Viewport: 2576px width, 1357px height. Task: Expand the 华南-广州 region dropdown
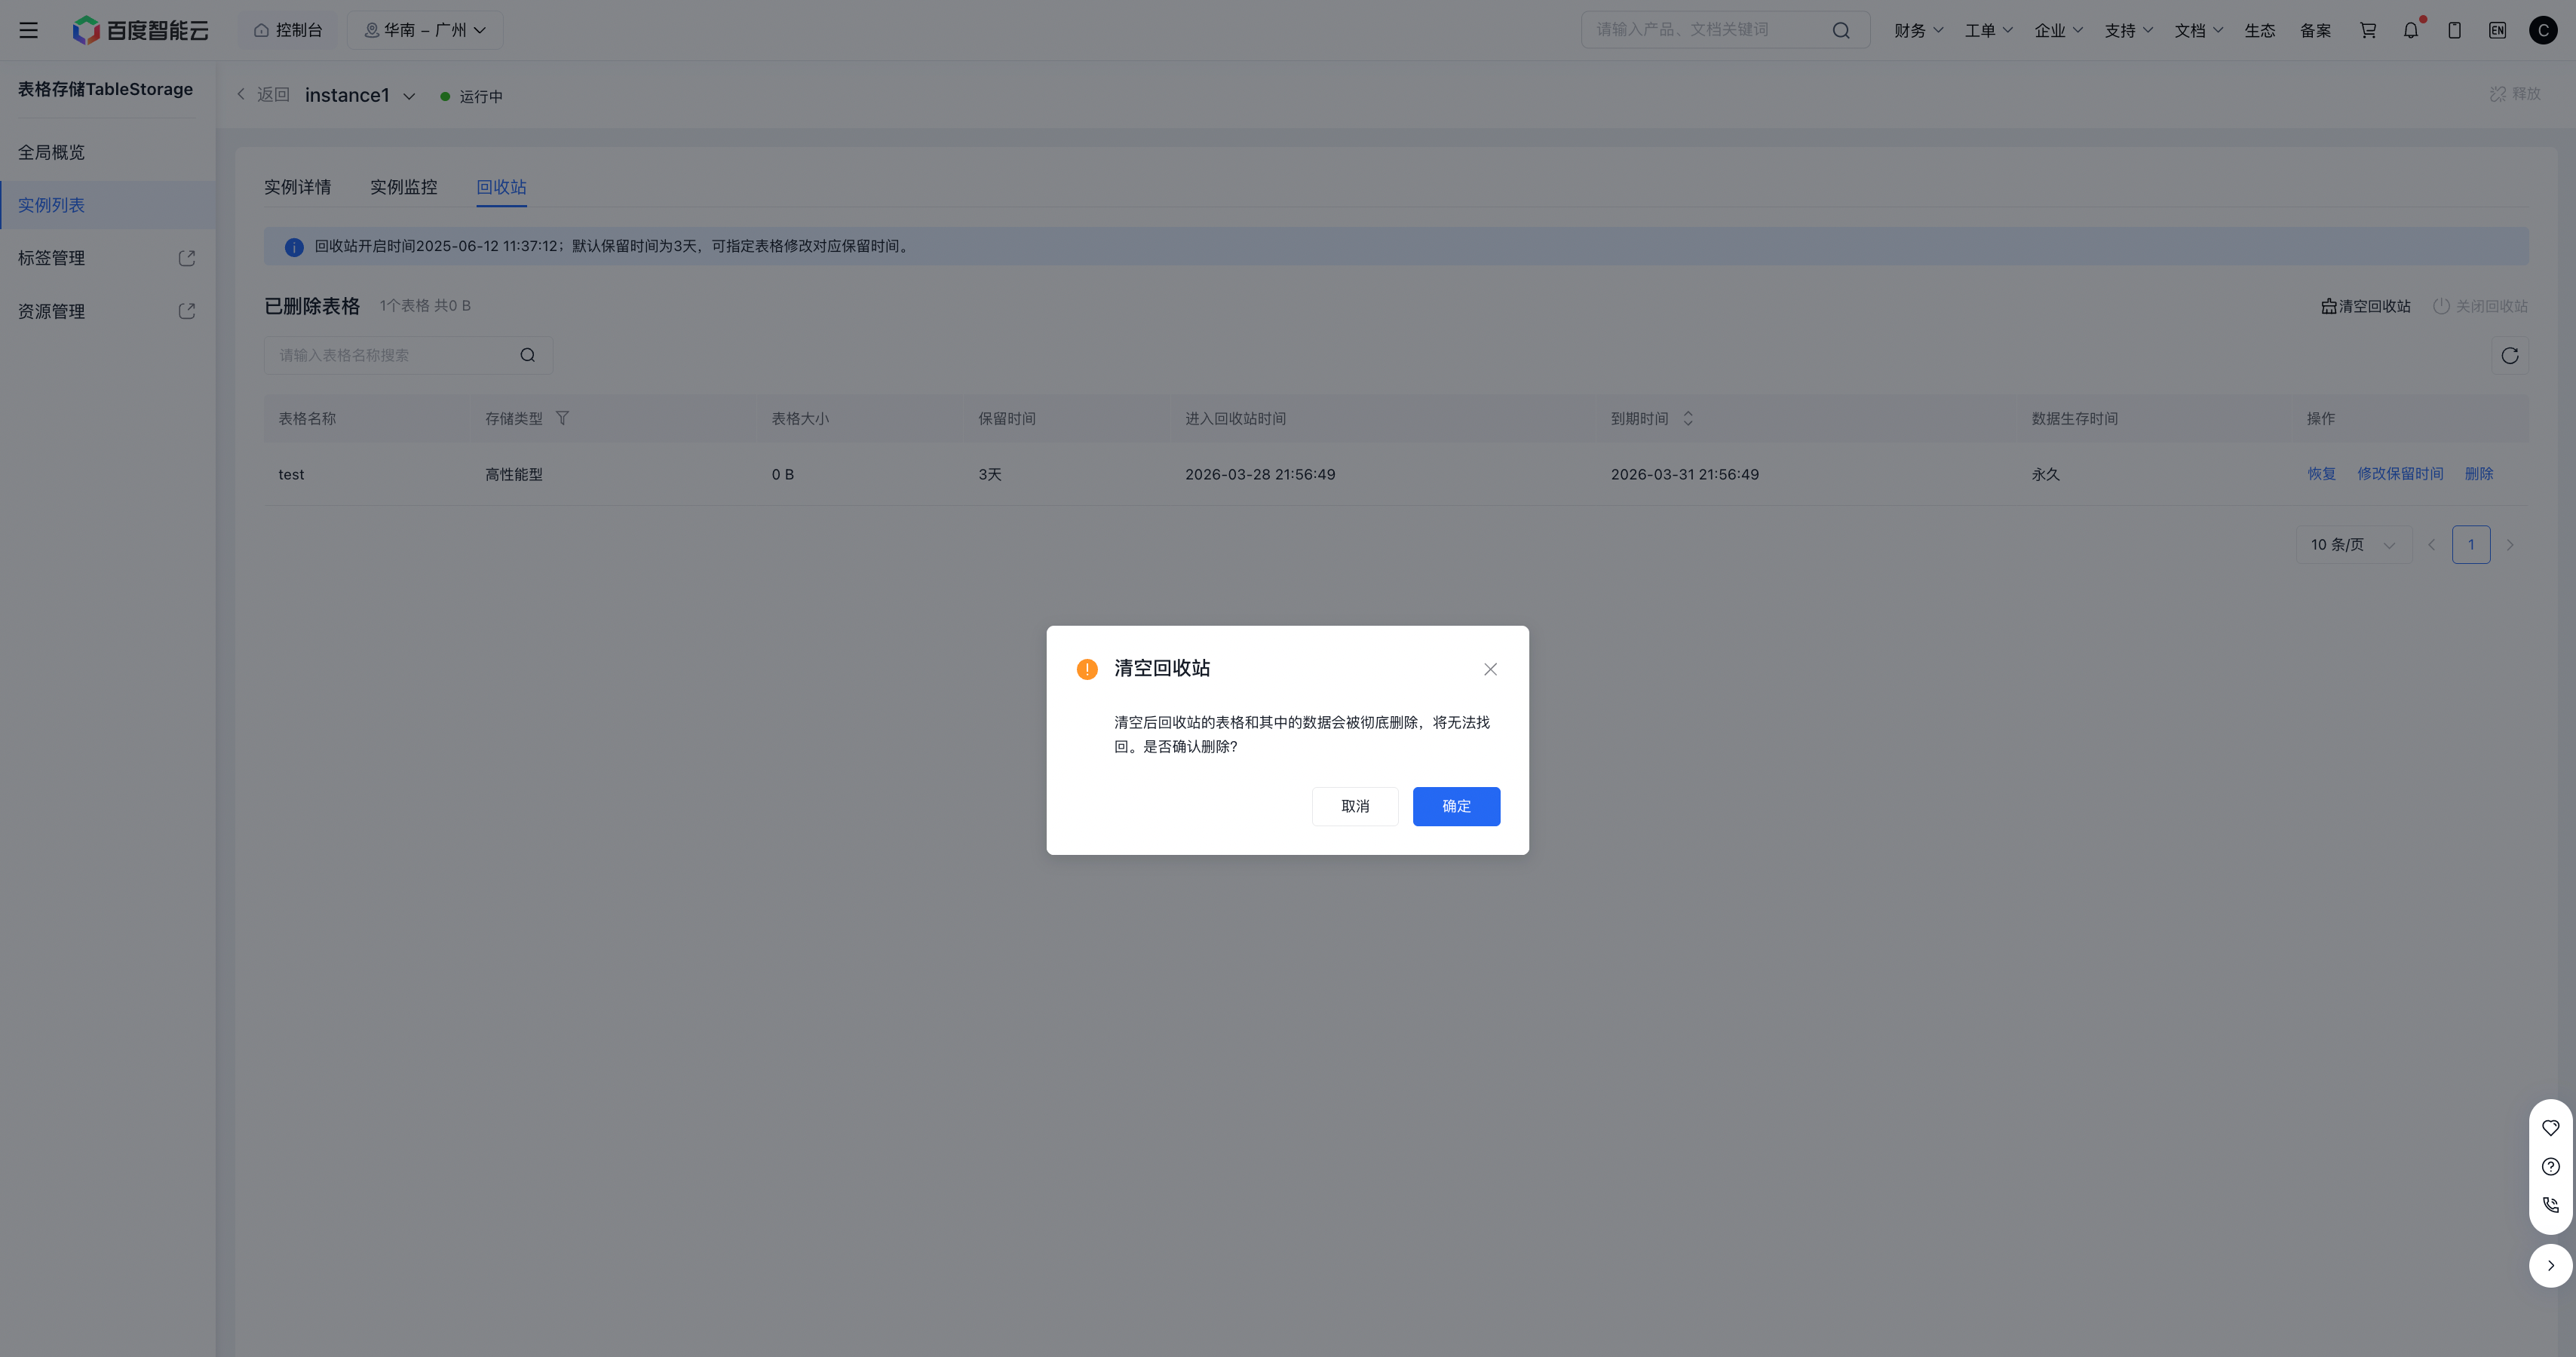tap(425, 30)
